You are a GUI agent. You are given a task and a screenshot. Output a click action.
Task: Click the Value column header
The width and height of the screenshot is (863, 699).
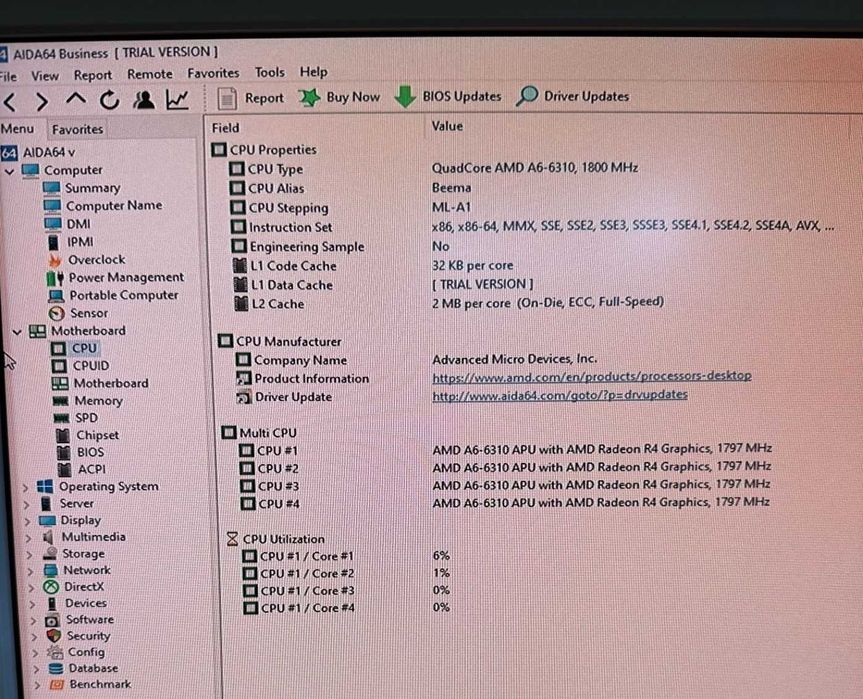point(446,127)
